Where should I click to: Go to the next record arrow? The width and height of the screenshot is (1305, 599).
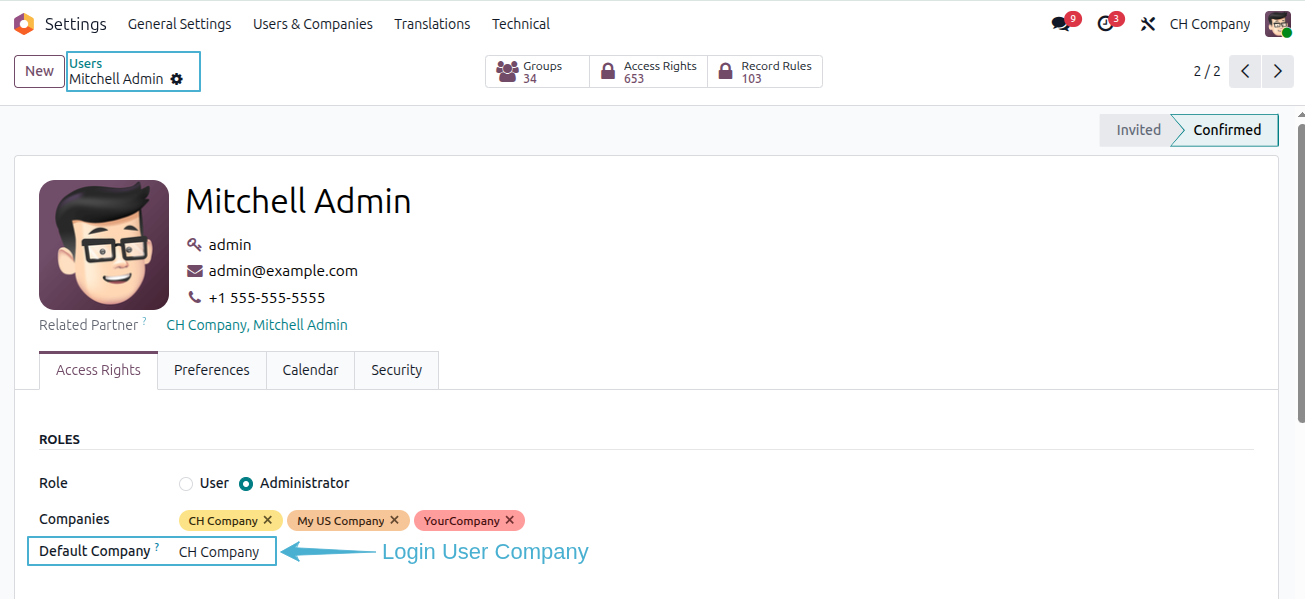1277,71
